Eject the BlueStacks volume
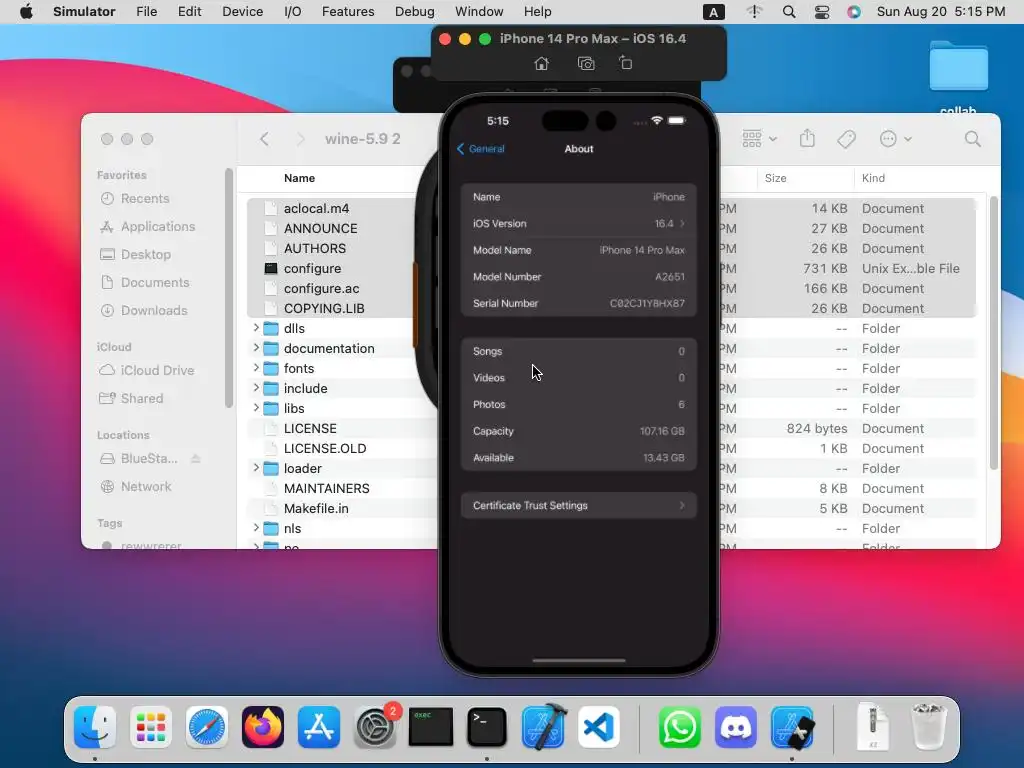The width and height of the screenshot is (1024, 768). [196, 458]
